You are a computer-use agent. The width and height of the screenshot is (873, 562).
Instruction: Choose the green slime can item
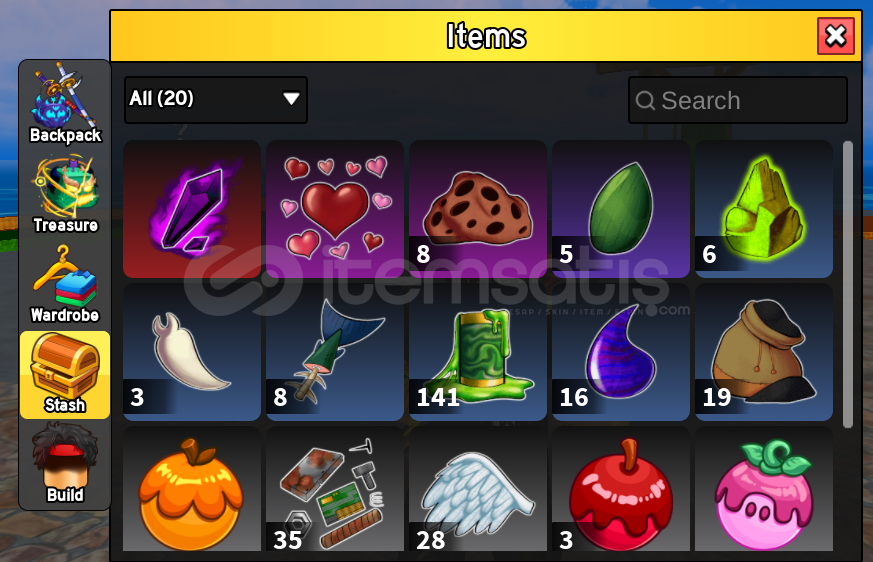click(478, 352)
